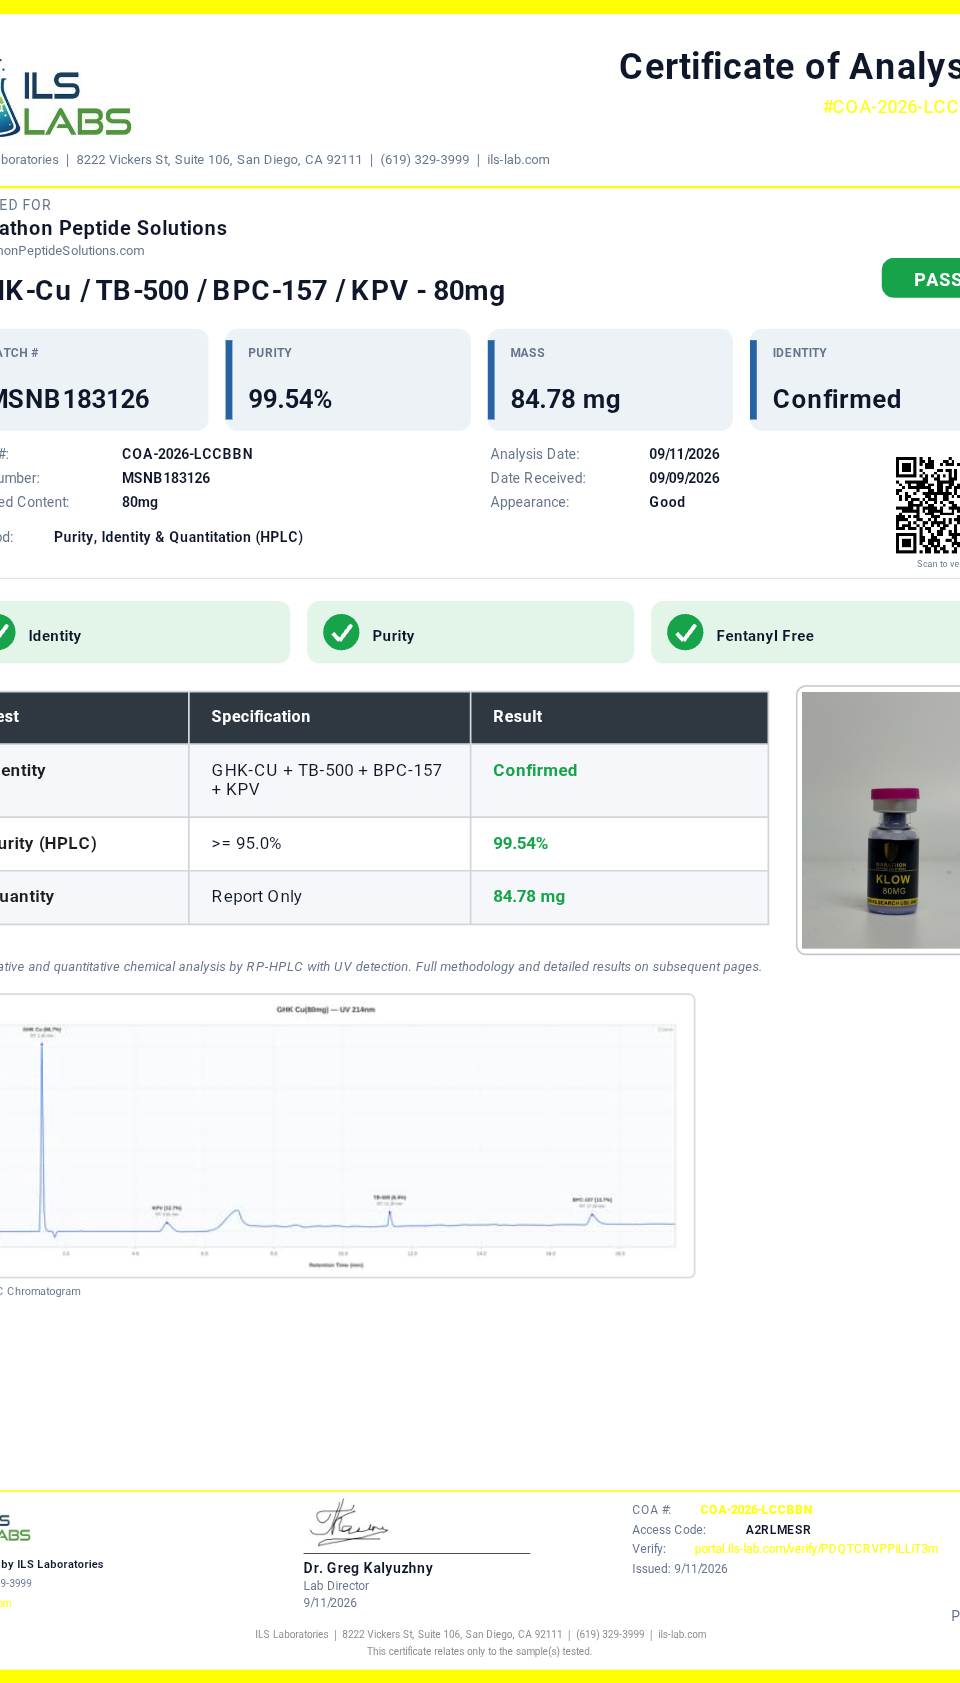
Task: Click the lab director signature
Action: 348,1524
